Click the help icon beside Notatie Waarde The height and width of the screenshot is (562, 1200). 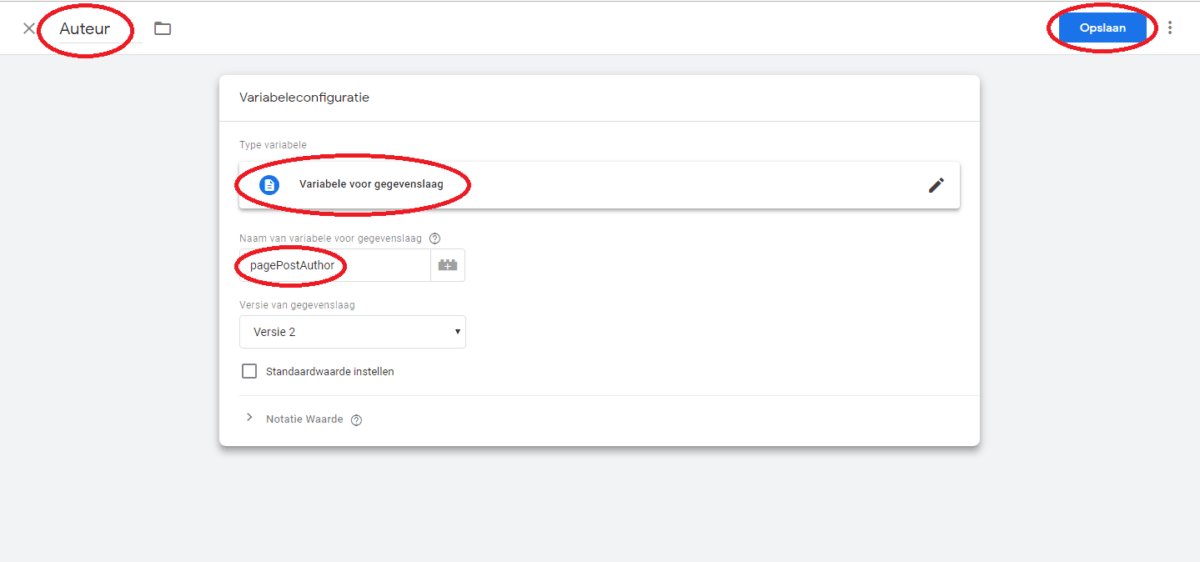point(356,420)
